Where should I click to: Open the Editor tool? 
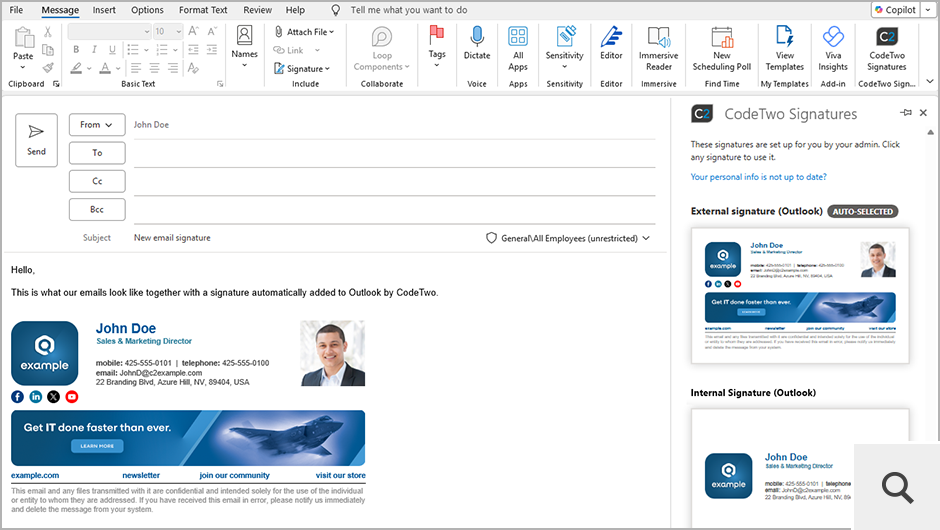point(611,43)
